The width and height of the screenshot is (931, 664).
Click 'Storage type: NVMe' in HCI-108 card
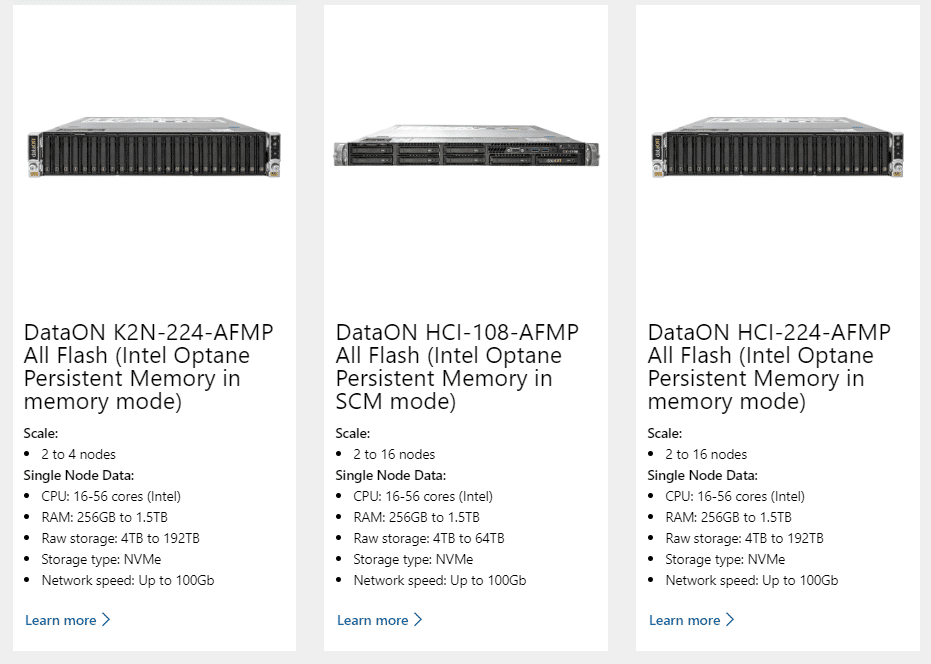click(x=413, y=559)
